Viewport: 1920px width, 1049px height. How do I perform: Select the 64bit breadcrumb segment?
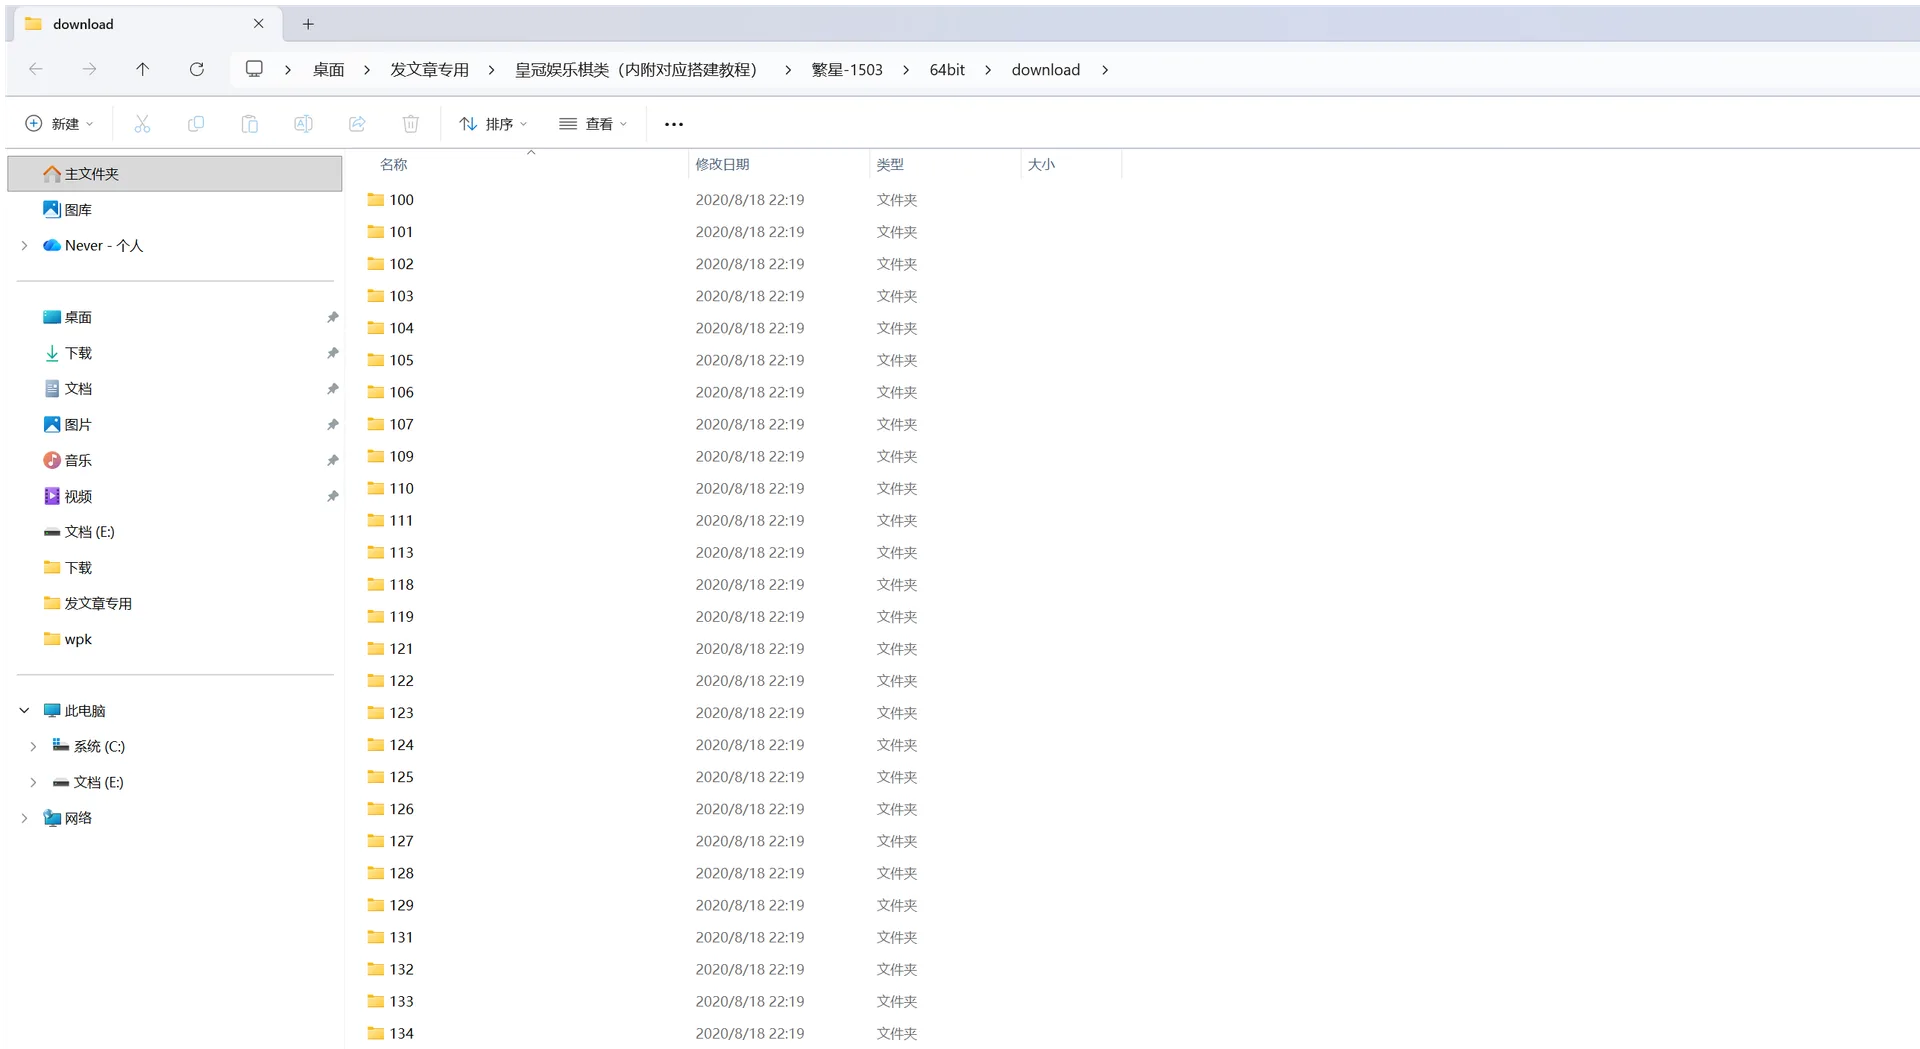947,69
